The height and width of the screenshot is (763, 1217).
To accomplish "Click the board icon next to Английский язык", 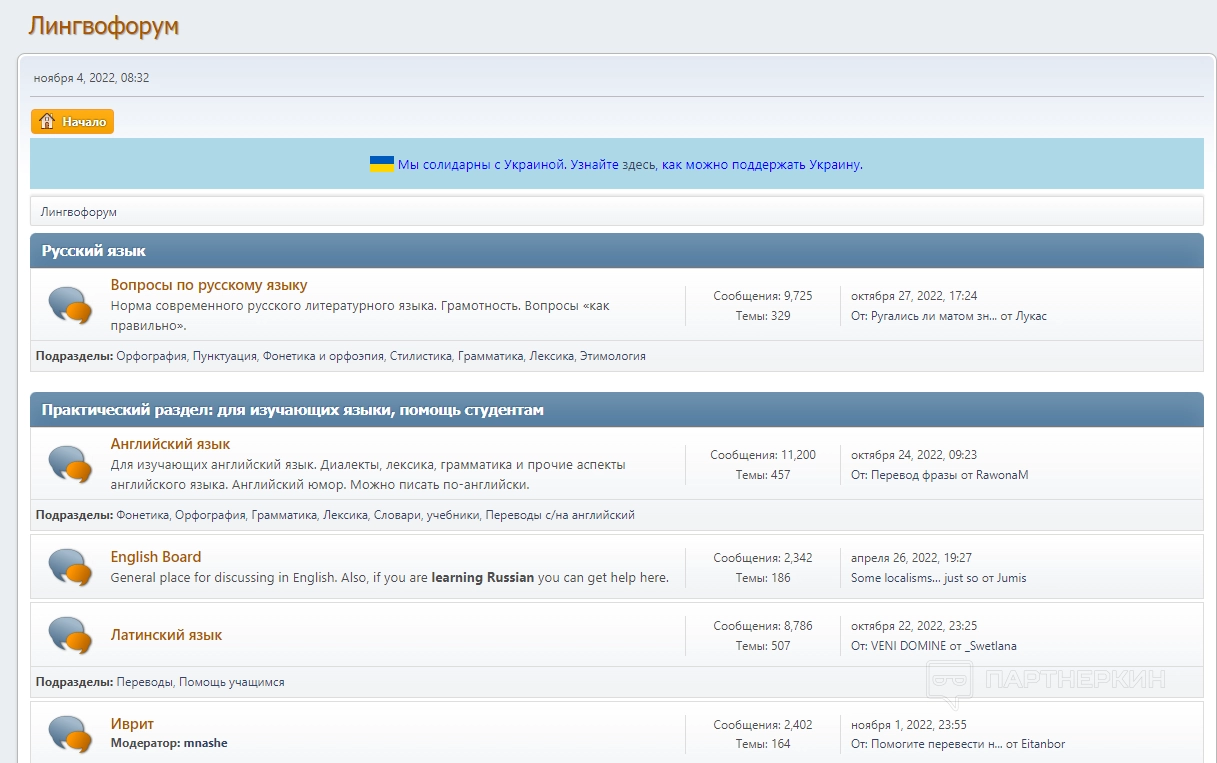I will [x=70, y=463].
